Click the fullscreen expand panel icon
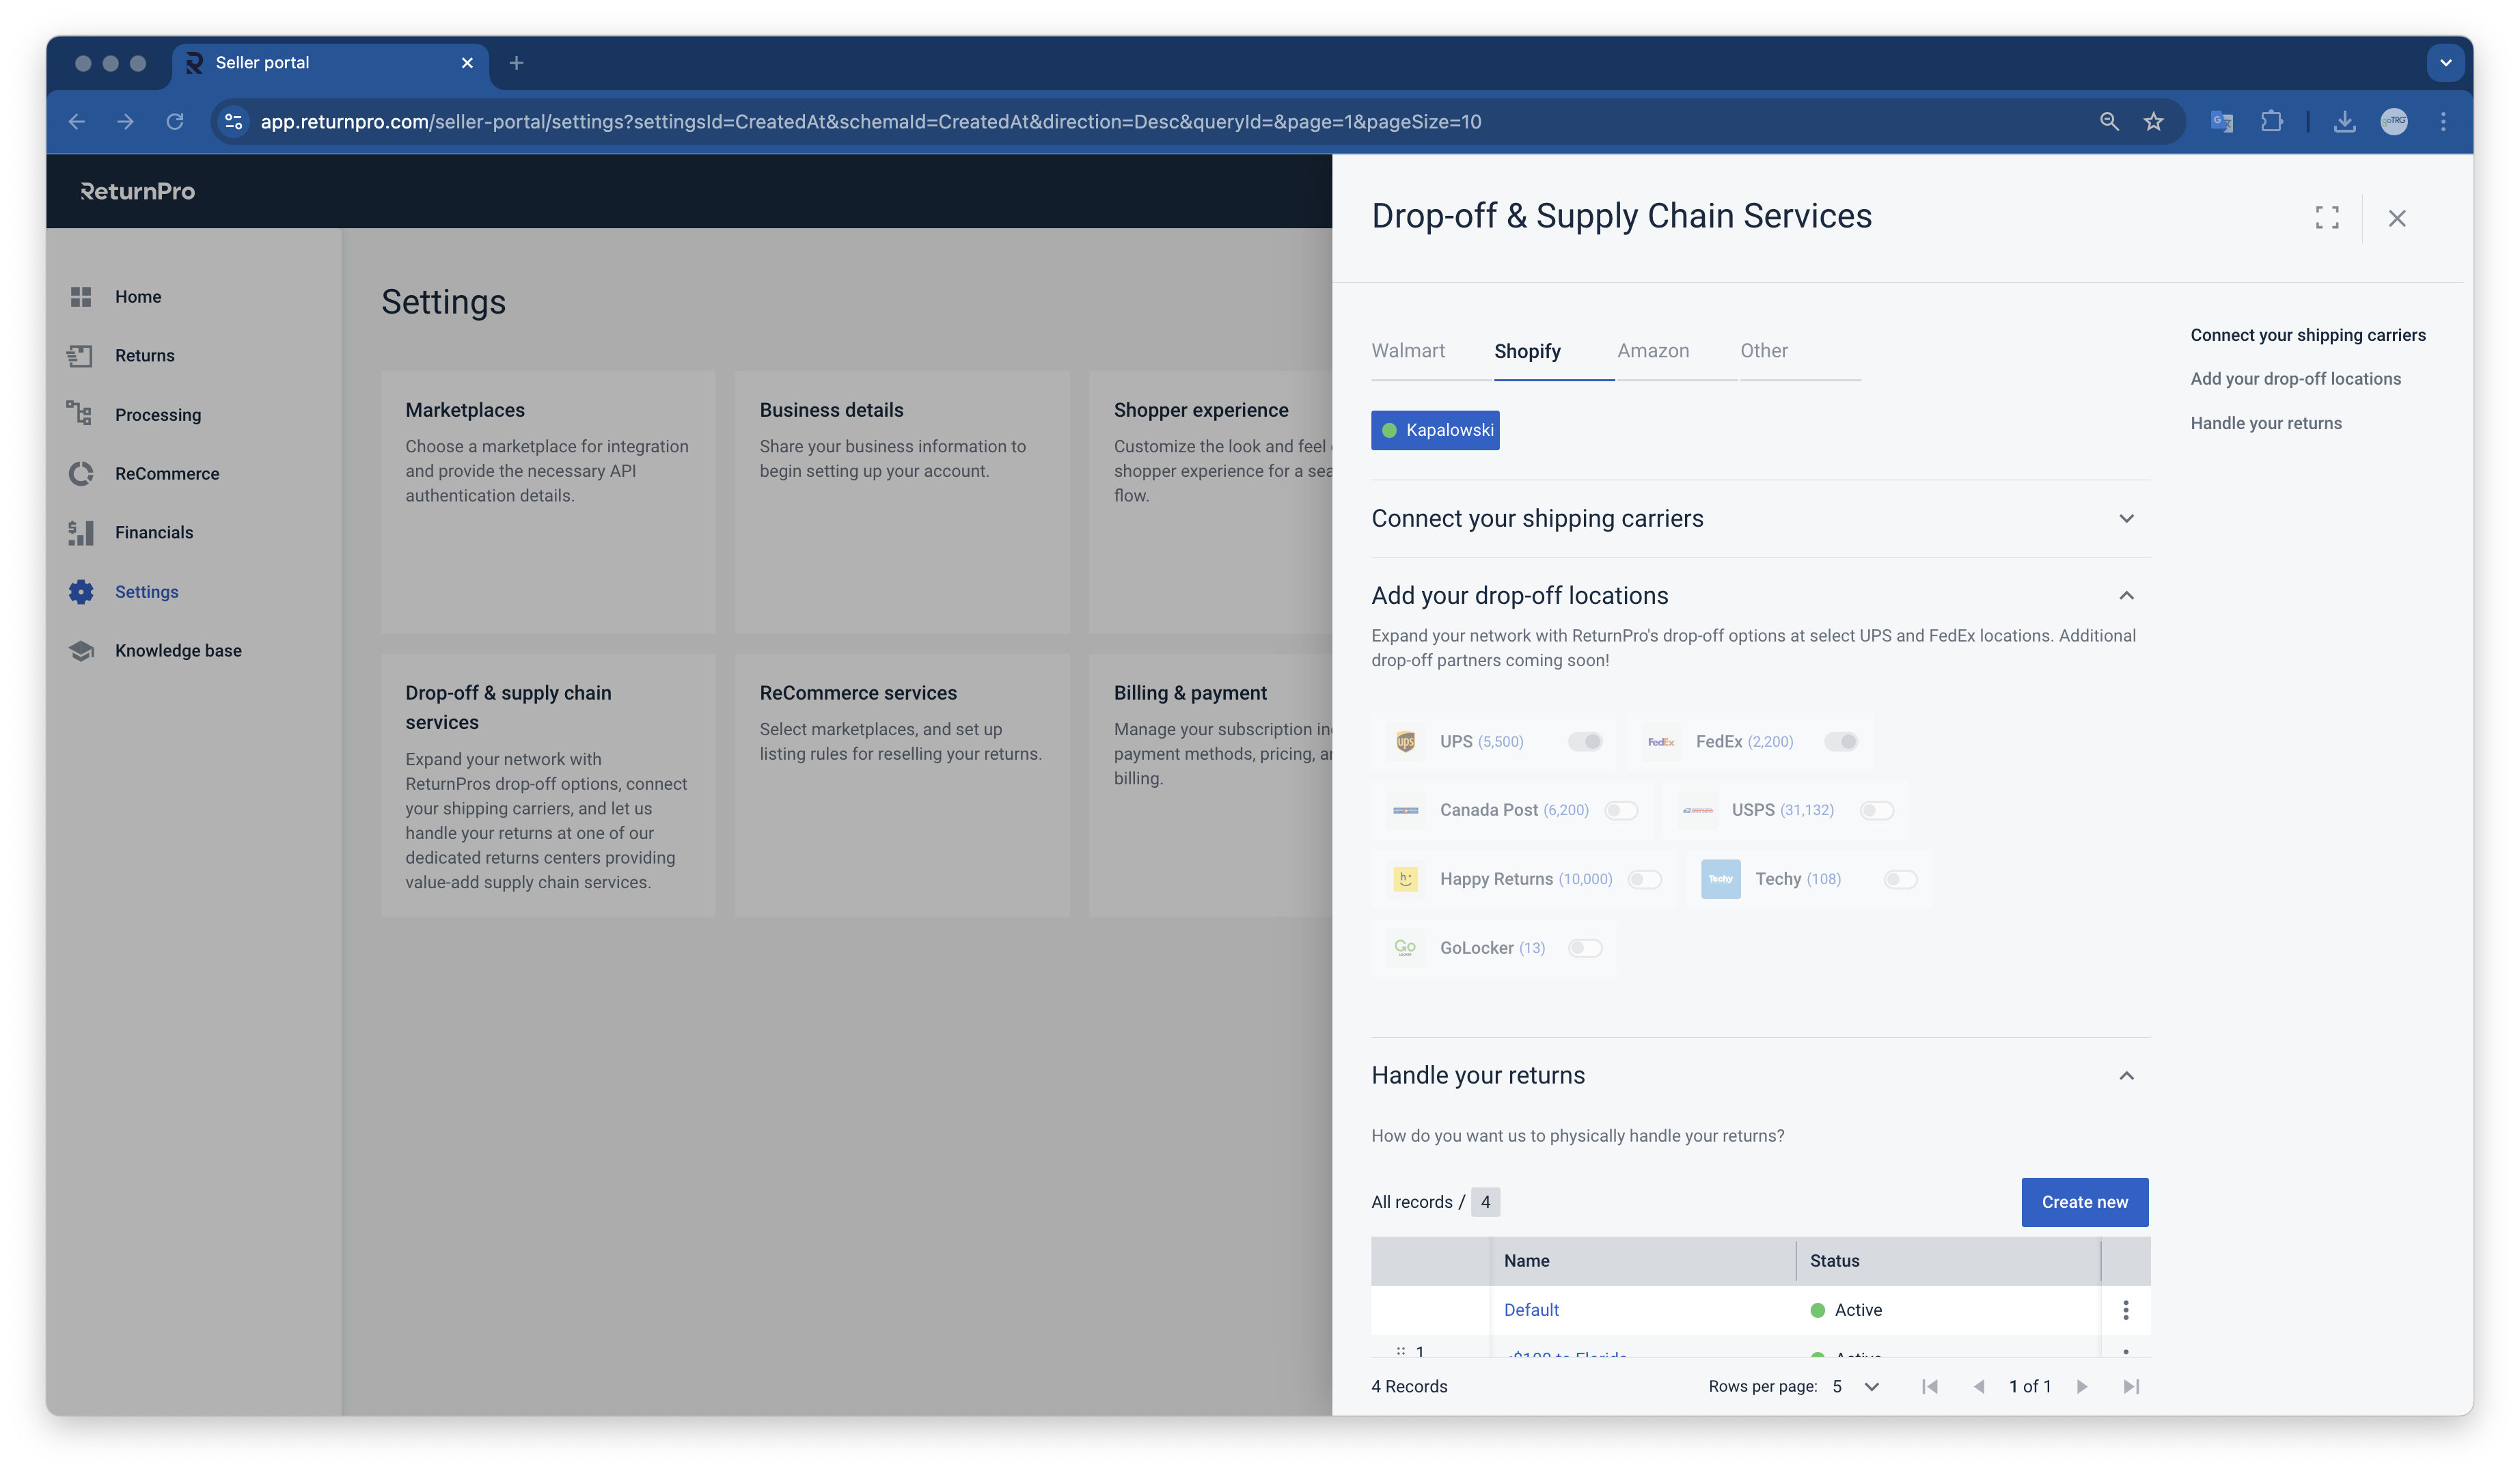 click(x=2326, y=217)
